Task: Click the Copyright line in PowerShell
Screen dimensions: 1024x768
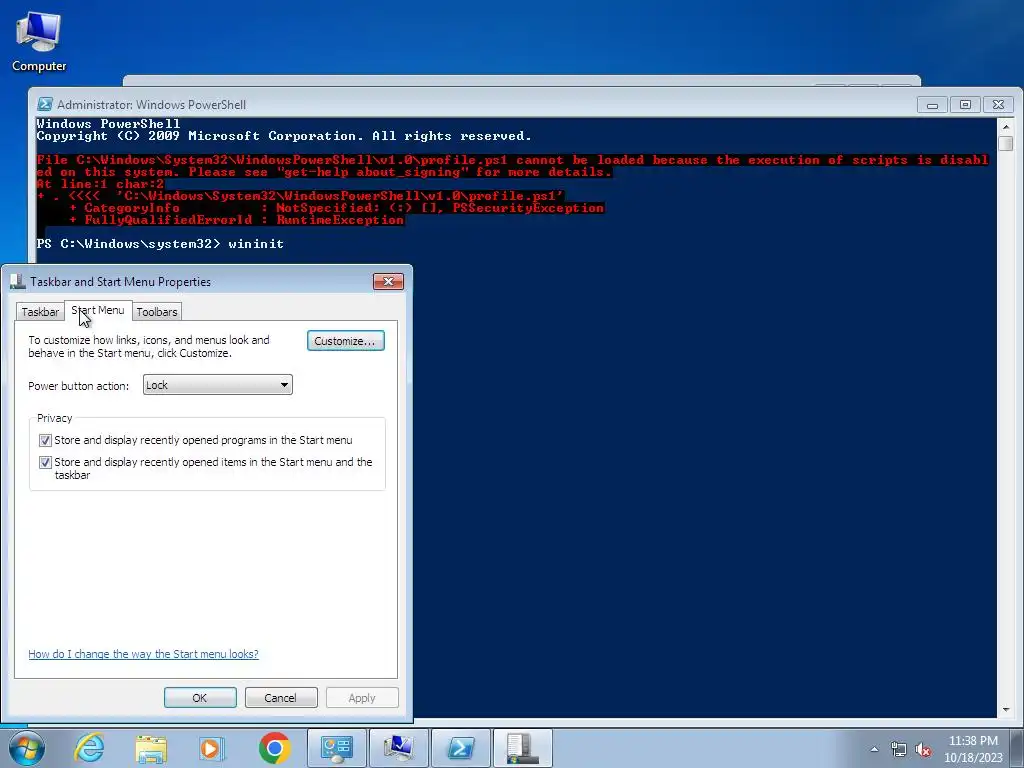Action: [x=284, y=136]
